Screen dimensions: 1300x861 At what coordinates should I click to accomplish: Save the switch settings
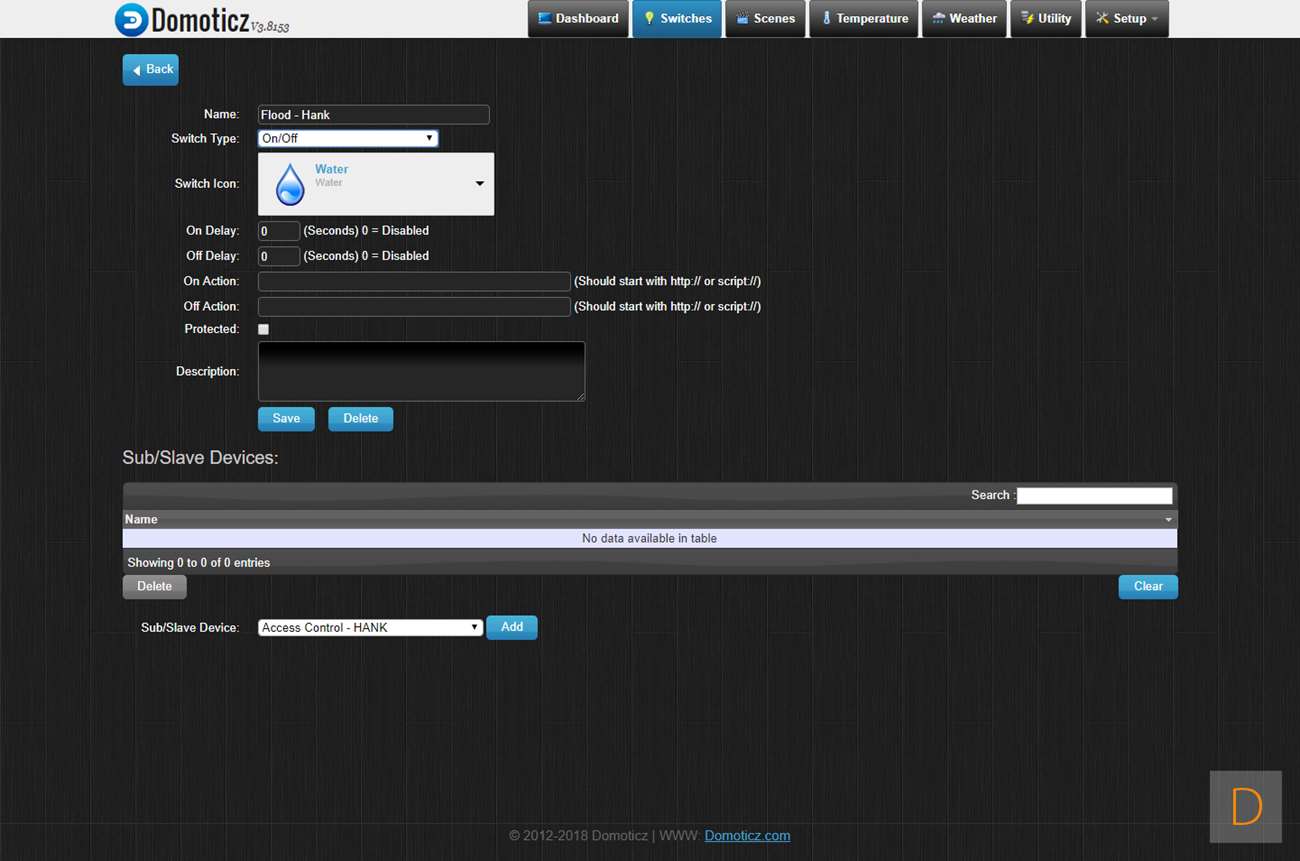tap(286, 419)
